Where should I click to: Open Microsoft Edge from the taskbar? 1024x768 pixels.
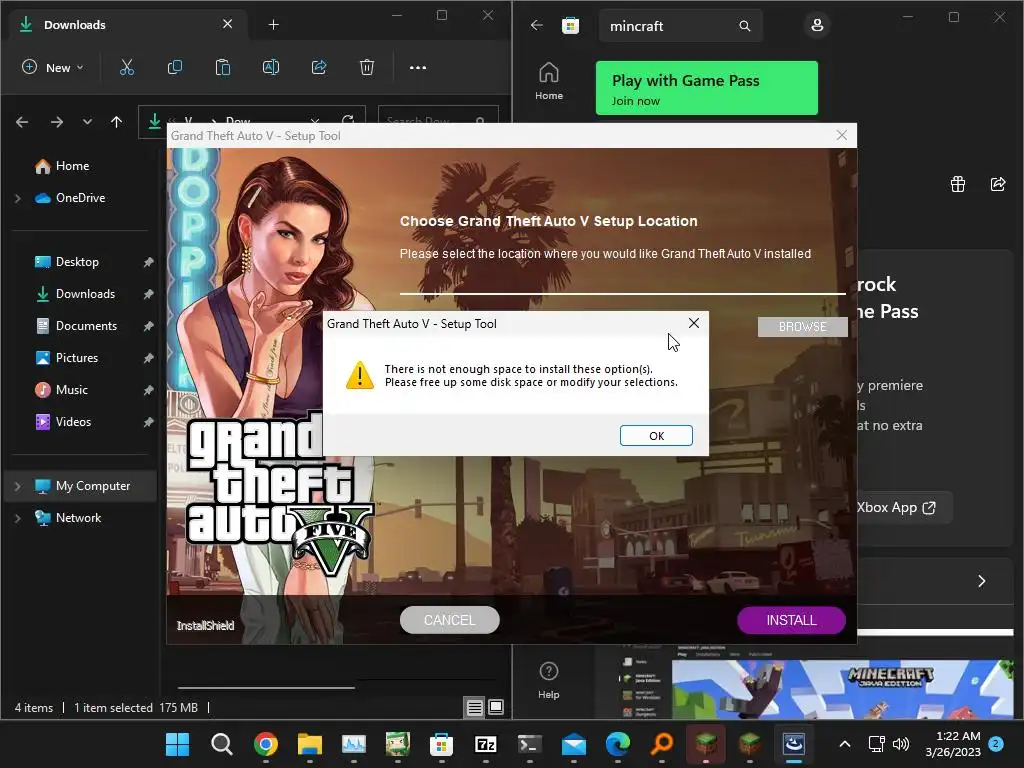618,744
